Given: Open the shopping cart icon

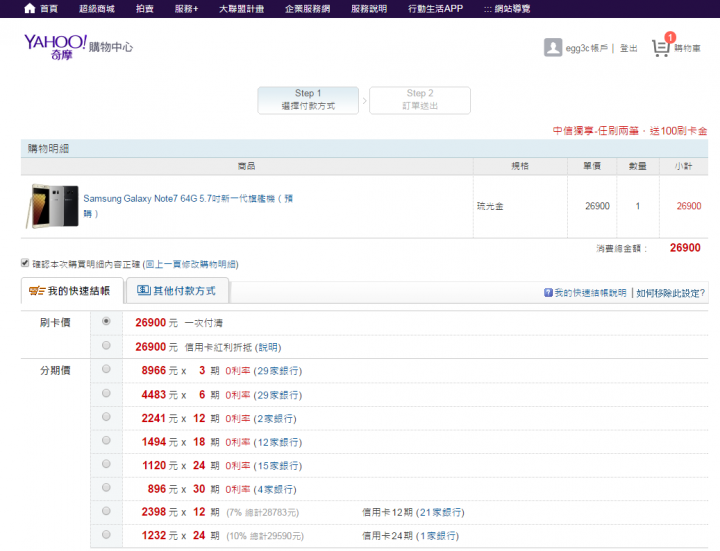Looking at the screenshot, I should [x=660, y=47].
